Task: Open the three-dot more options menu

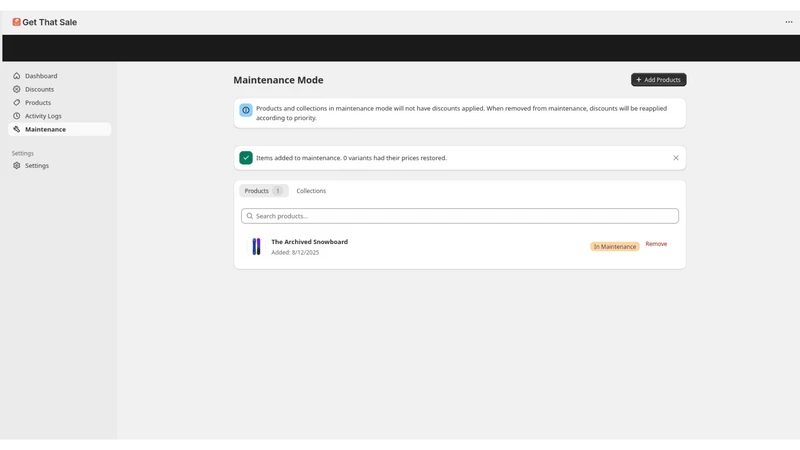Action: pyautogui.click(x=788, y=22)
